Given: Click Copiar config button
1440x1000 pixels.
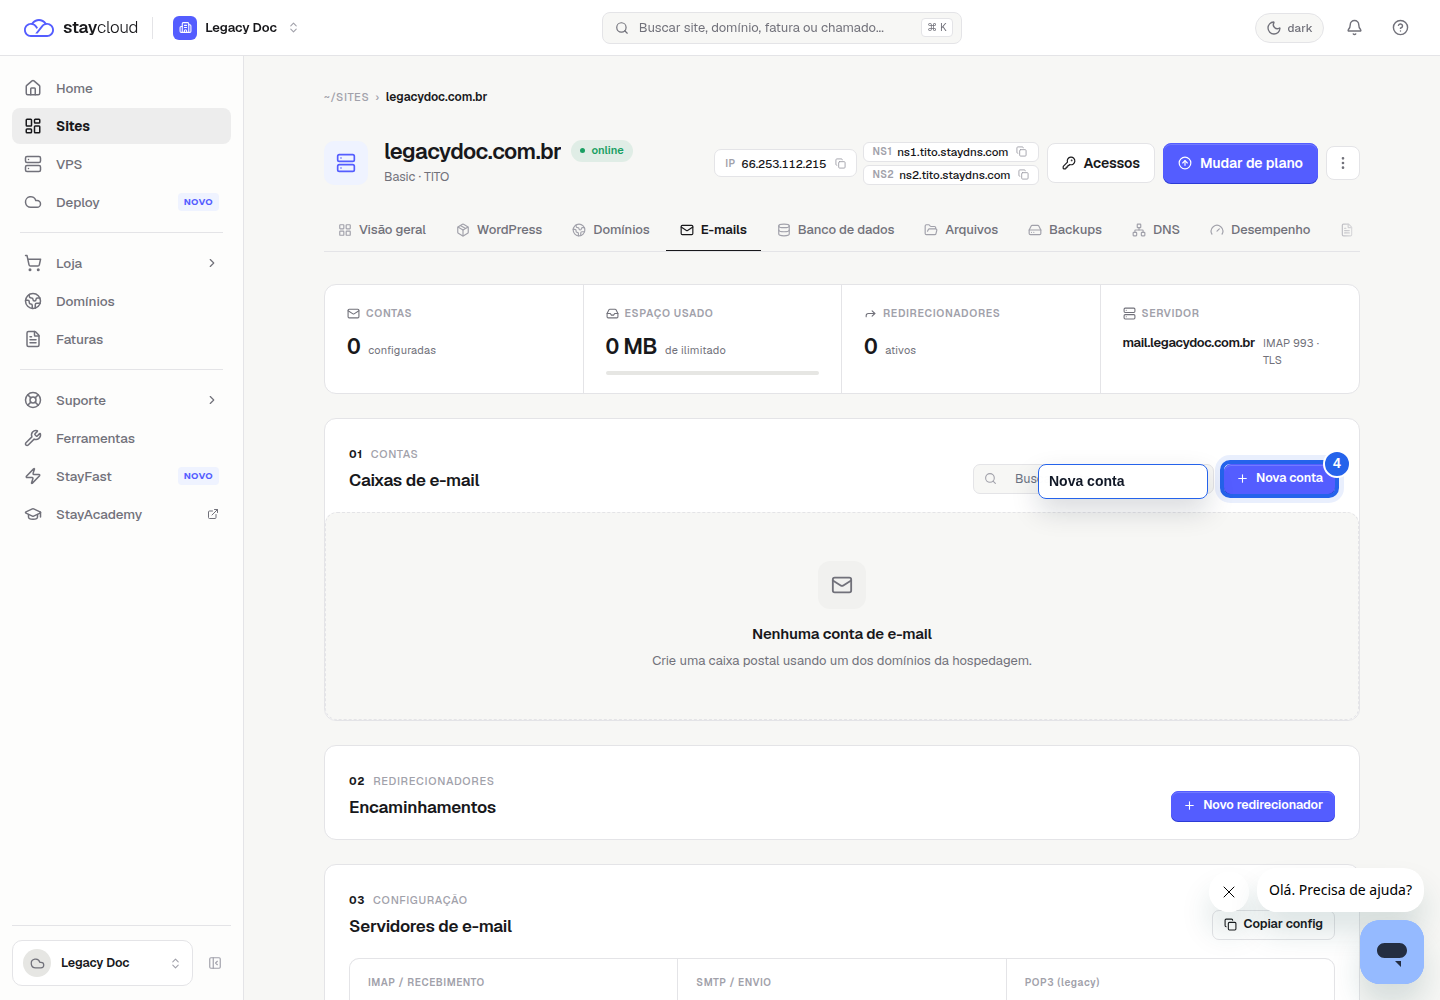Looking at the screenshot, I should pos(1273,925).
